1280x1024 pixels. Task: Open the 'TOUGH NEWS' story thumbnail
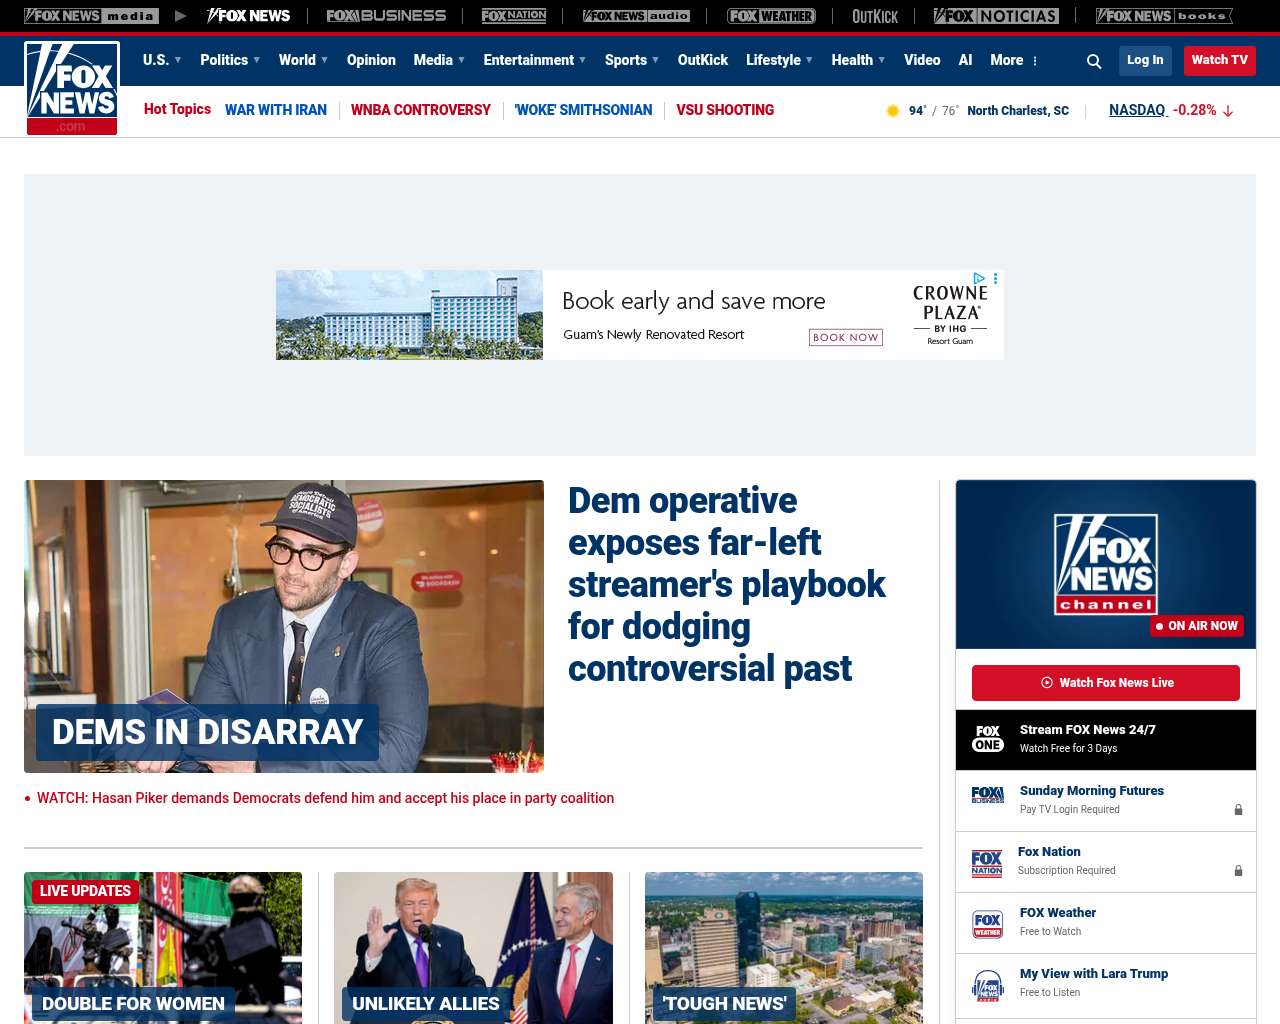click(x=784, y=948)
